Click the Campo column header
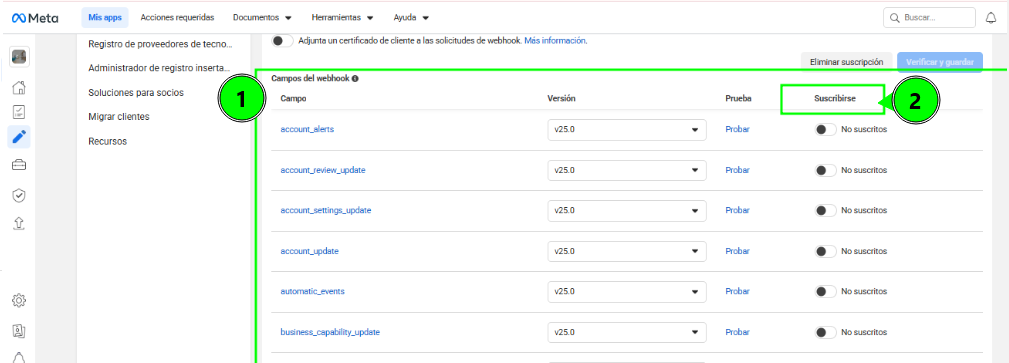Image resolution: width=1009 pixels, height=363 pixels. coord(293,99)
